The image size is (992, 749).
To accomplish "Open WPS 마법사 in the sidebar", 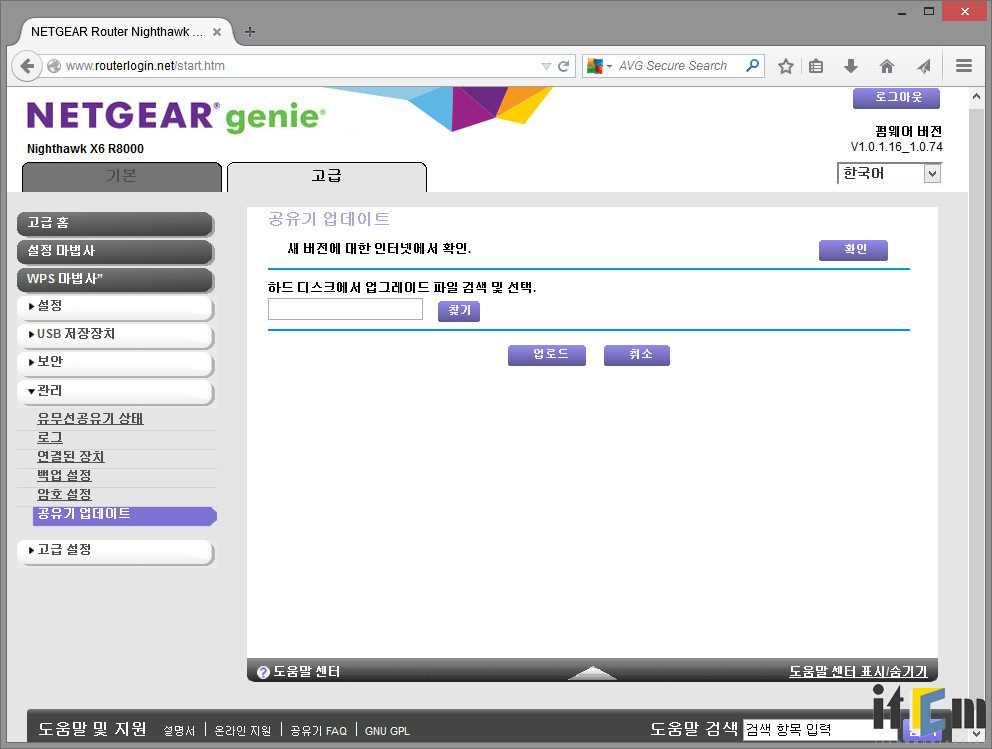I will click(116, 279).
